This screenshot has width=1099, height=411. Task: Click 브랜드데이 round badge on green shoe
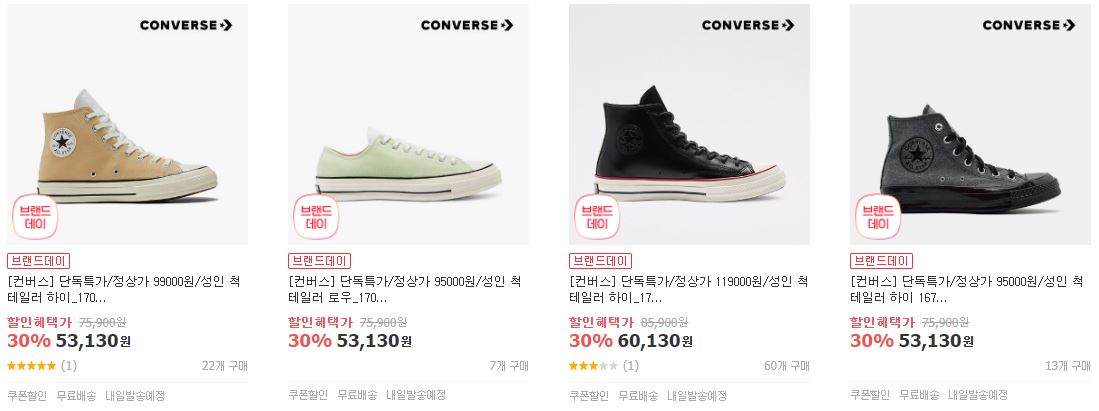click(x=316, y=217)
